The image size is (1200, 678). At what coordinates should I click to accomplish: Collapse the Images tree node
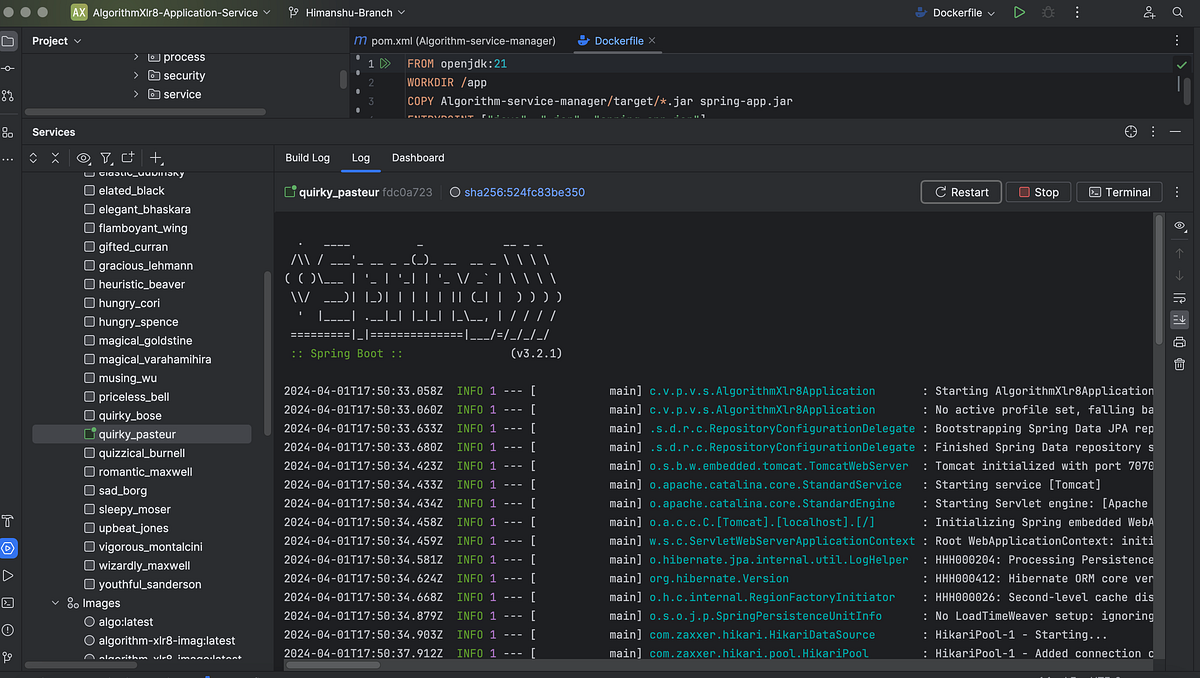pos(56,603)
